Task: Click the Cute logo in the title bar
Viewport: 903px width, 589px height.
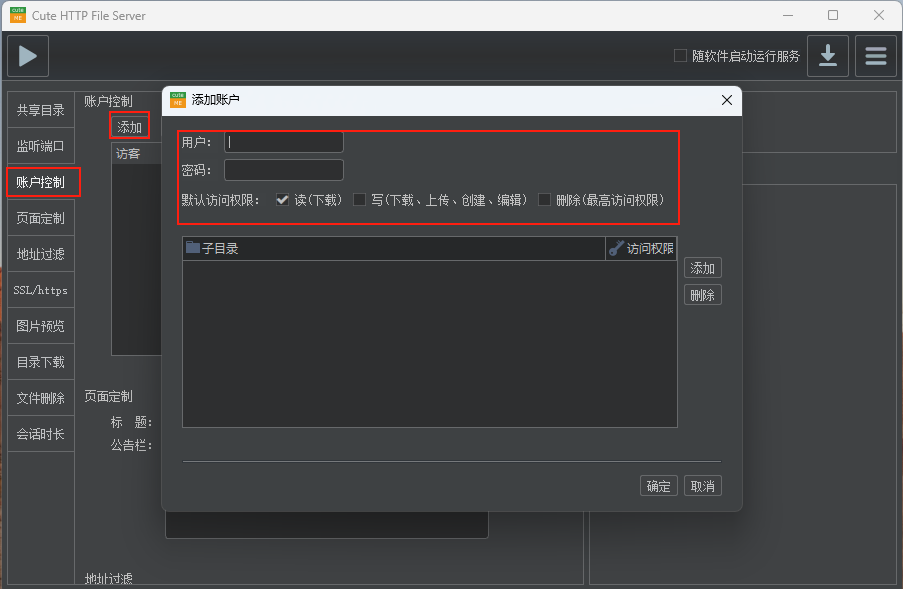Action: (x=16, y=15)
